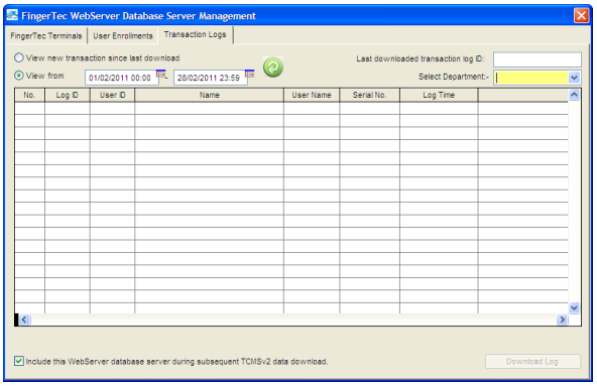Focus the Last downloaded transaction log ID field
The image size is (597, 386).
[537, 59]
